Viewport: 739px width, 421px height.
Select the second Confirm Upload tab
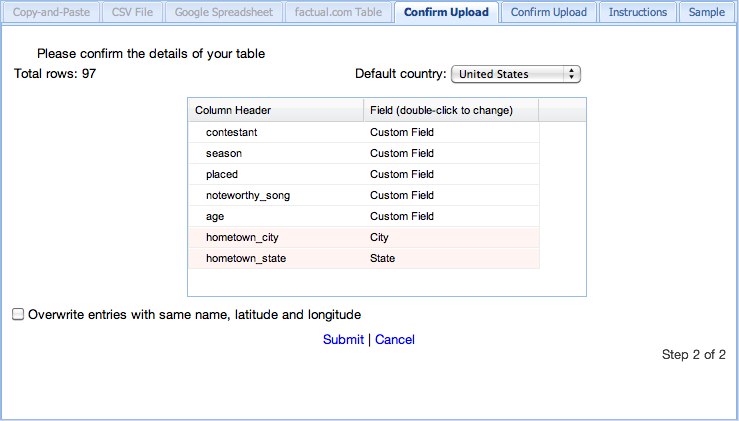549,12
